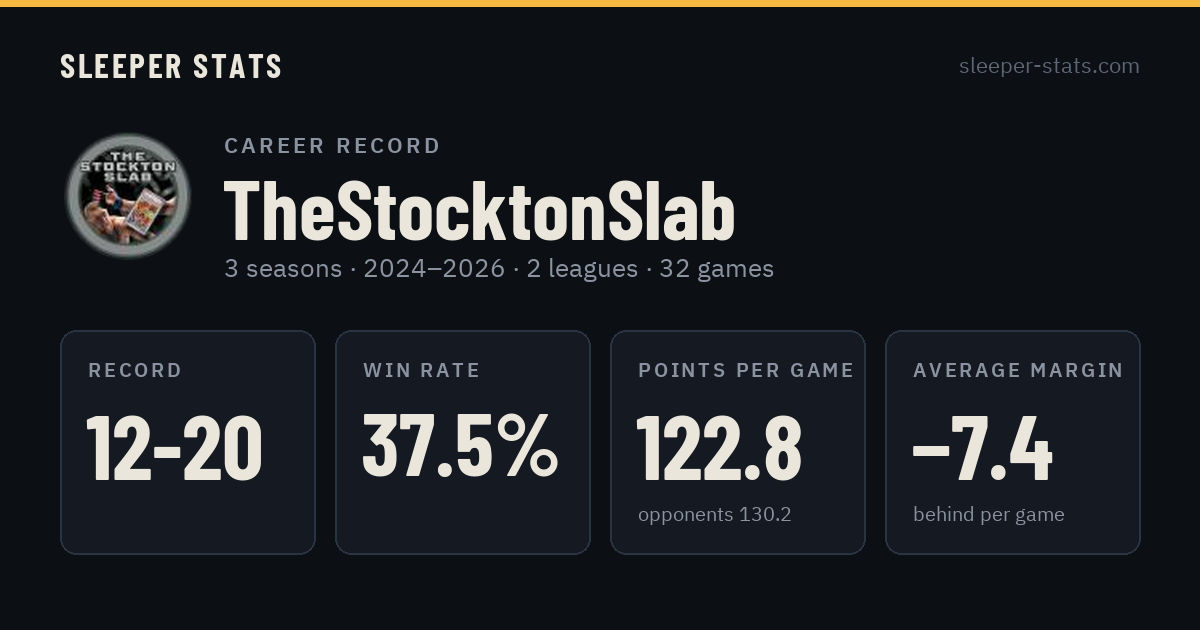Image resolution: width=1200 pixels, height=630 pixels.
Task: Click the WIN RATE card label
Action: tap(422, 371)
